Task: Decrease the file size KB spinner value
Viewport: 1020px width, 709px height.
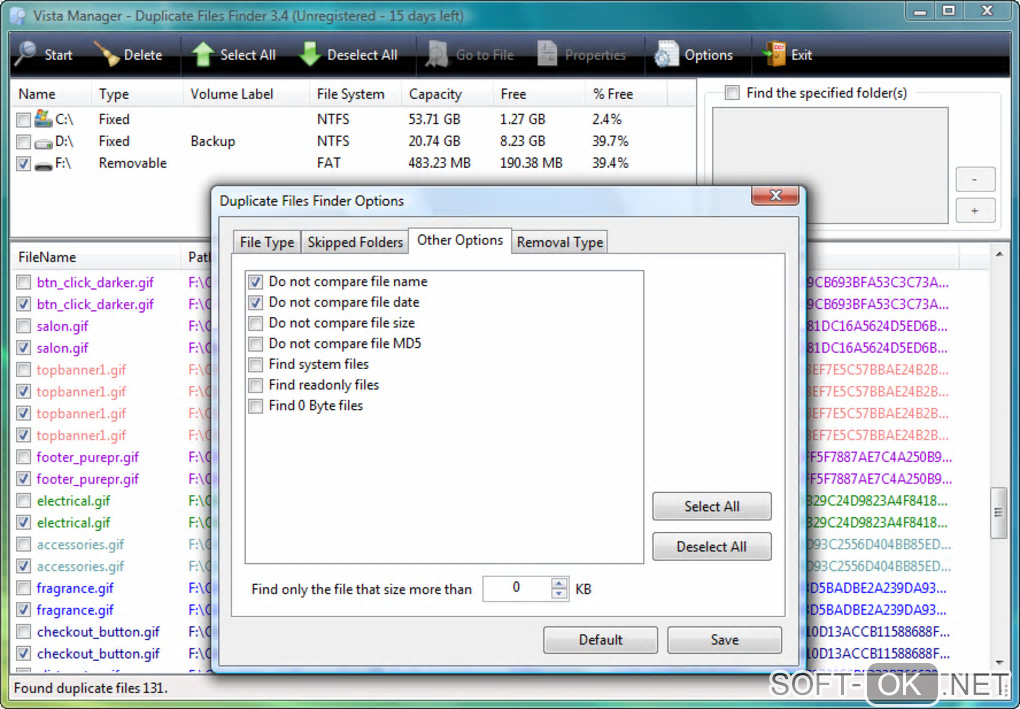Action: [559, 594]
